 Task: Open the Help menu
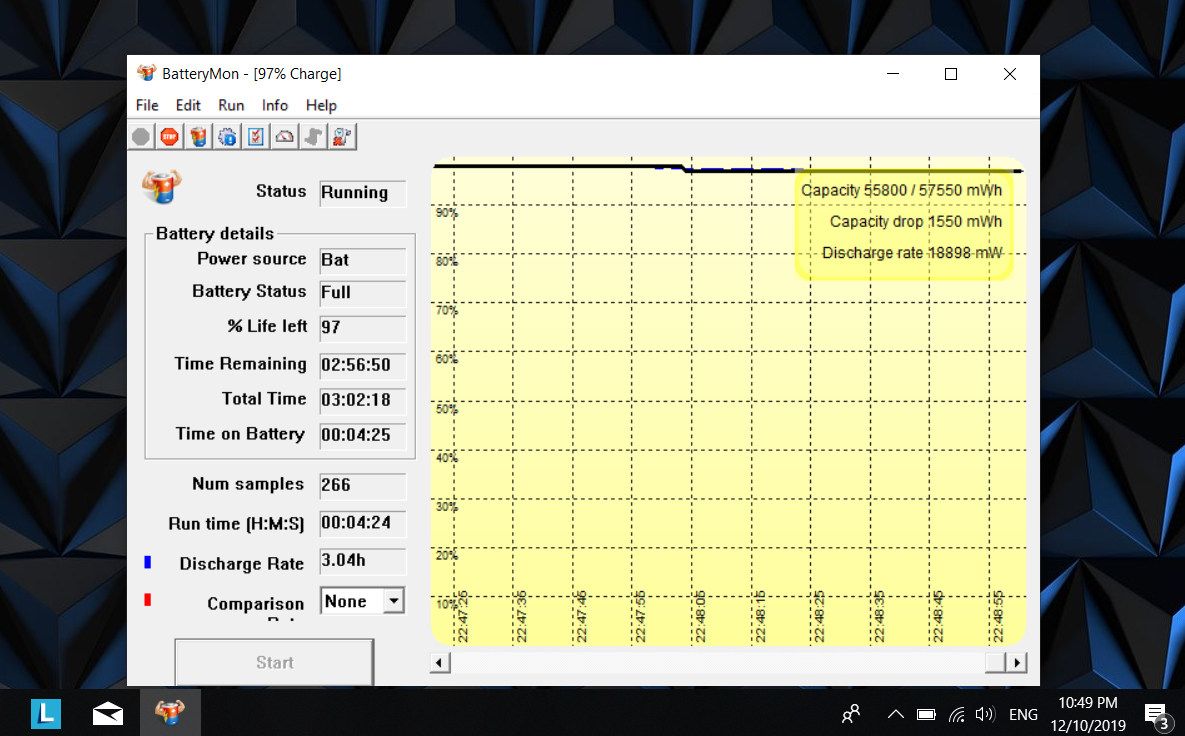coord(321,105)
